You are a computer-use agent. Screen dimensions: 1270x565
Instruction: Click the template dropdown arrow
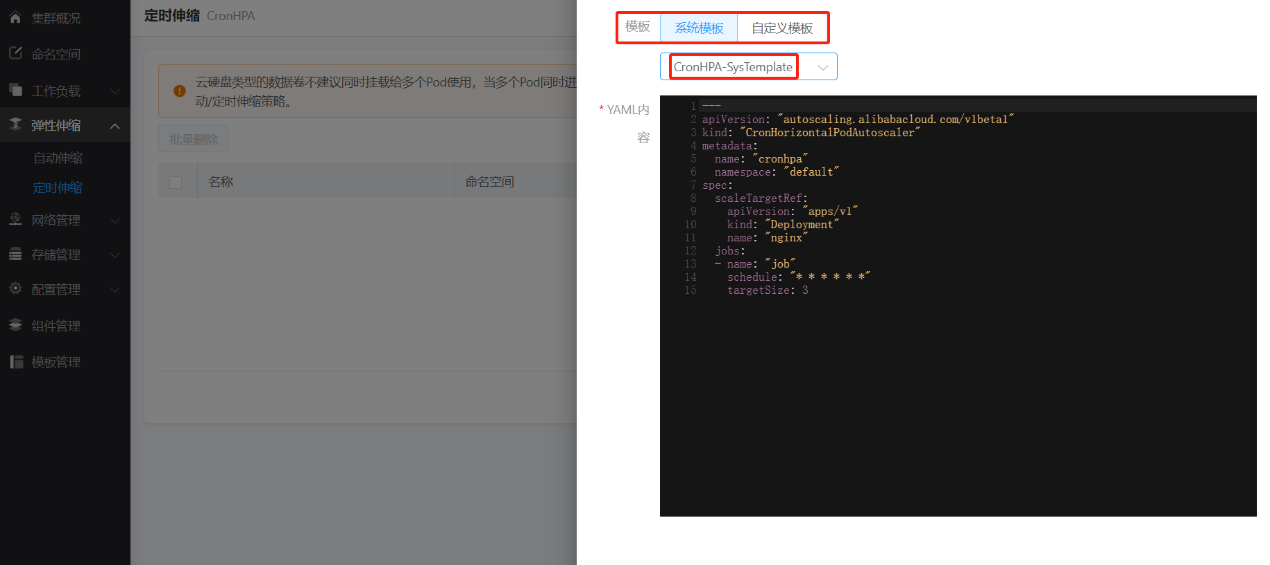(x=823, y=67)
